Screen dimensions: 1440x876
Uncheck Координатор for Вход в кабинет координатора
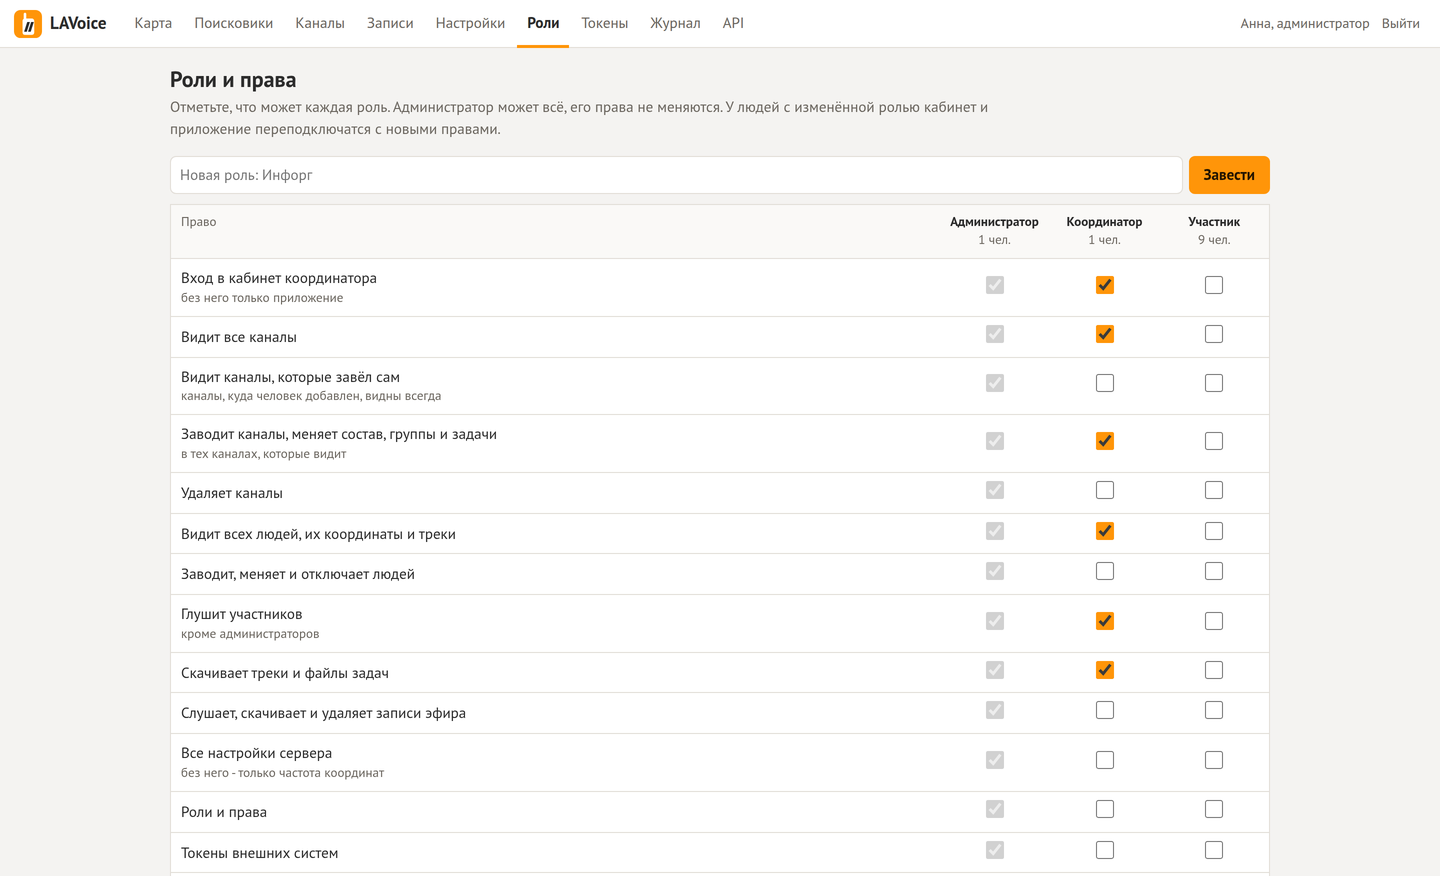tap(1105, 285)
